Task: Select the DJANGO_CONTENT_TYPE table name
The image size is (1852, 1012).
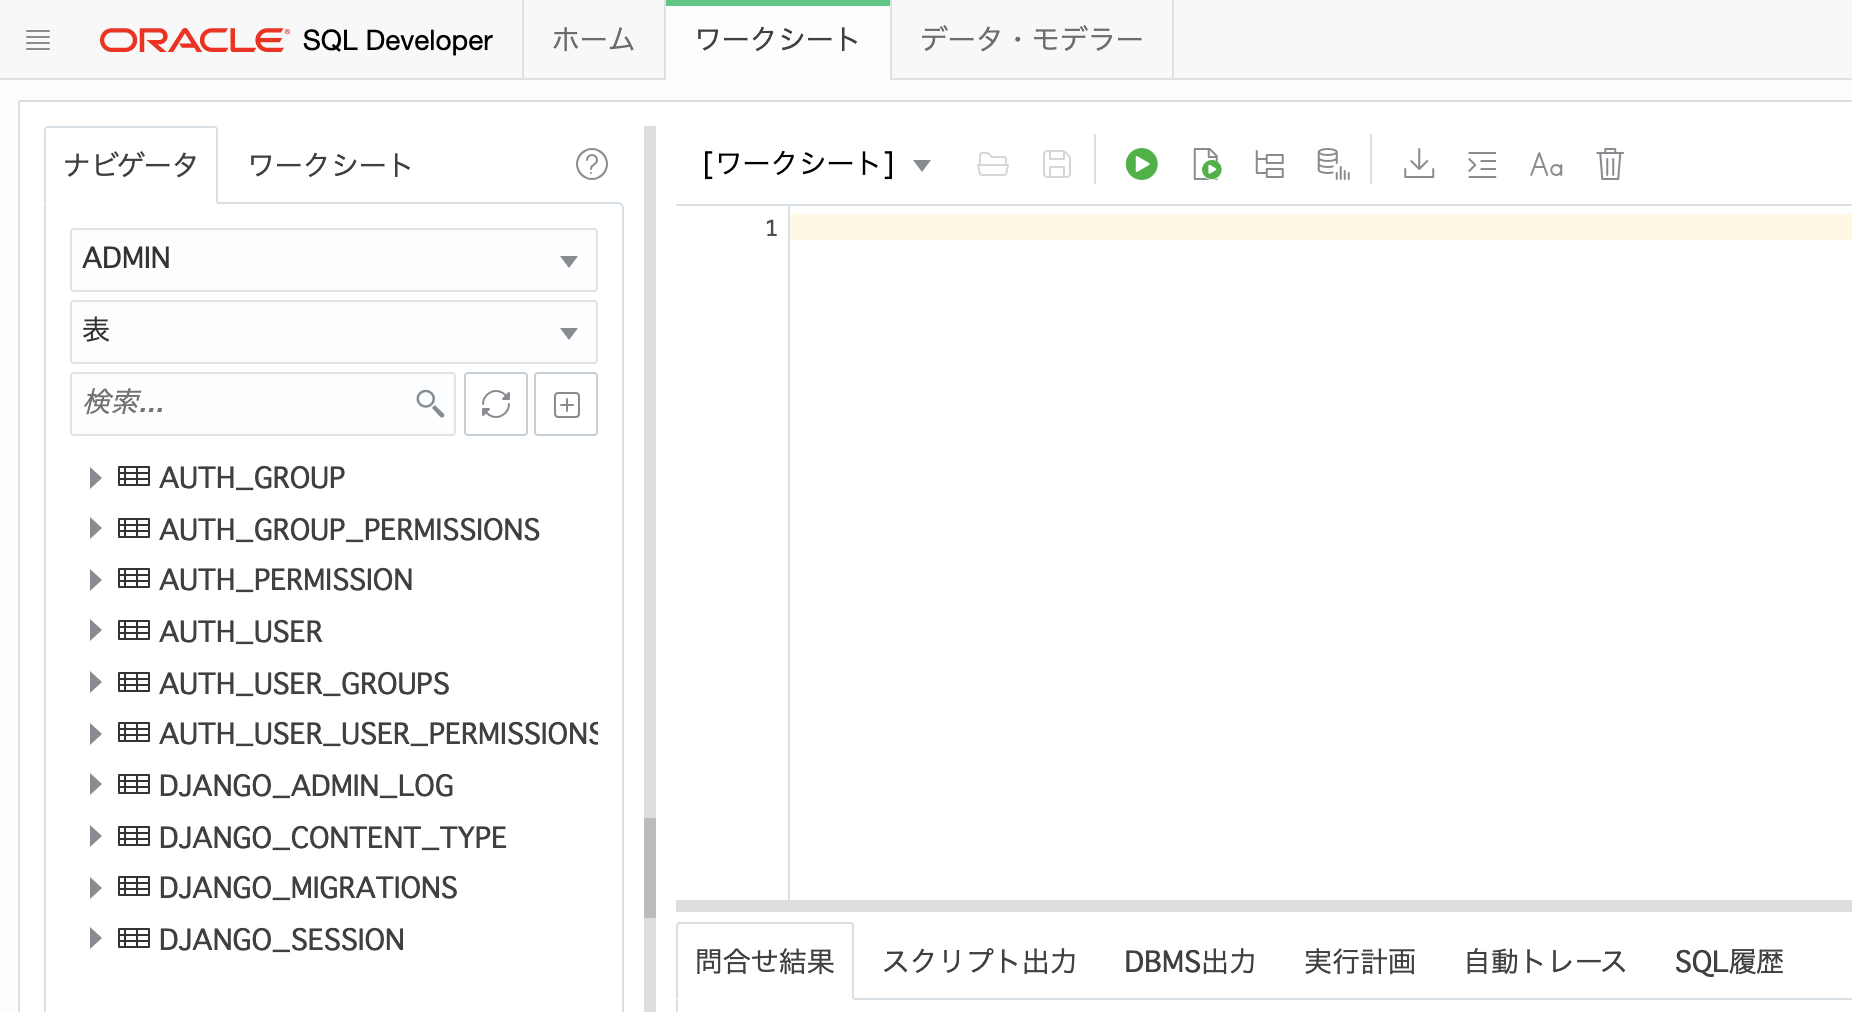Action: tap(333, 837)
